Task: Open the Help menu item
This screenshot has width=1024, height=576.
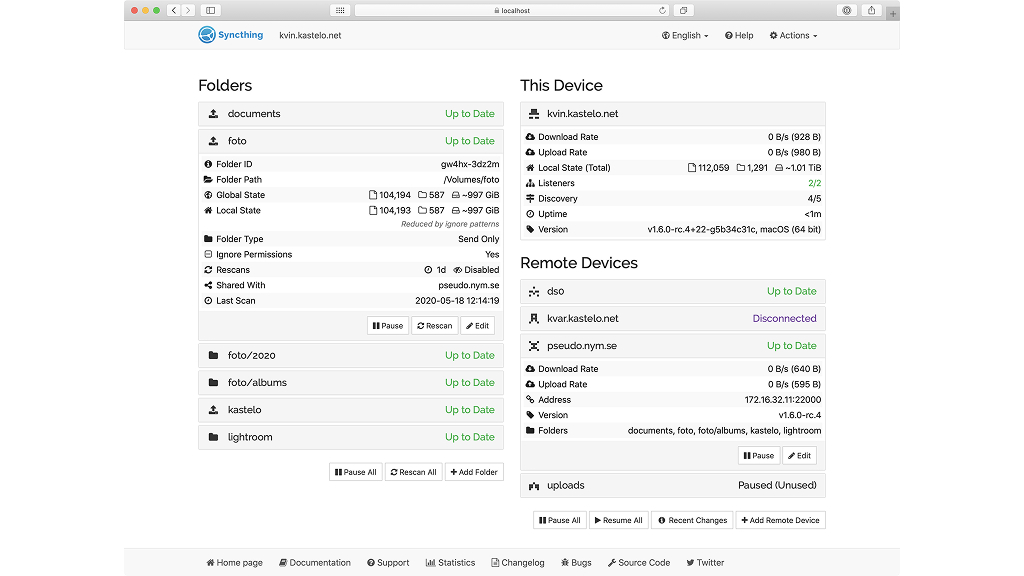Action: pos(739,35)
